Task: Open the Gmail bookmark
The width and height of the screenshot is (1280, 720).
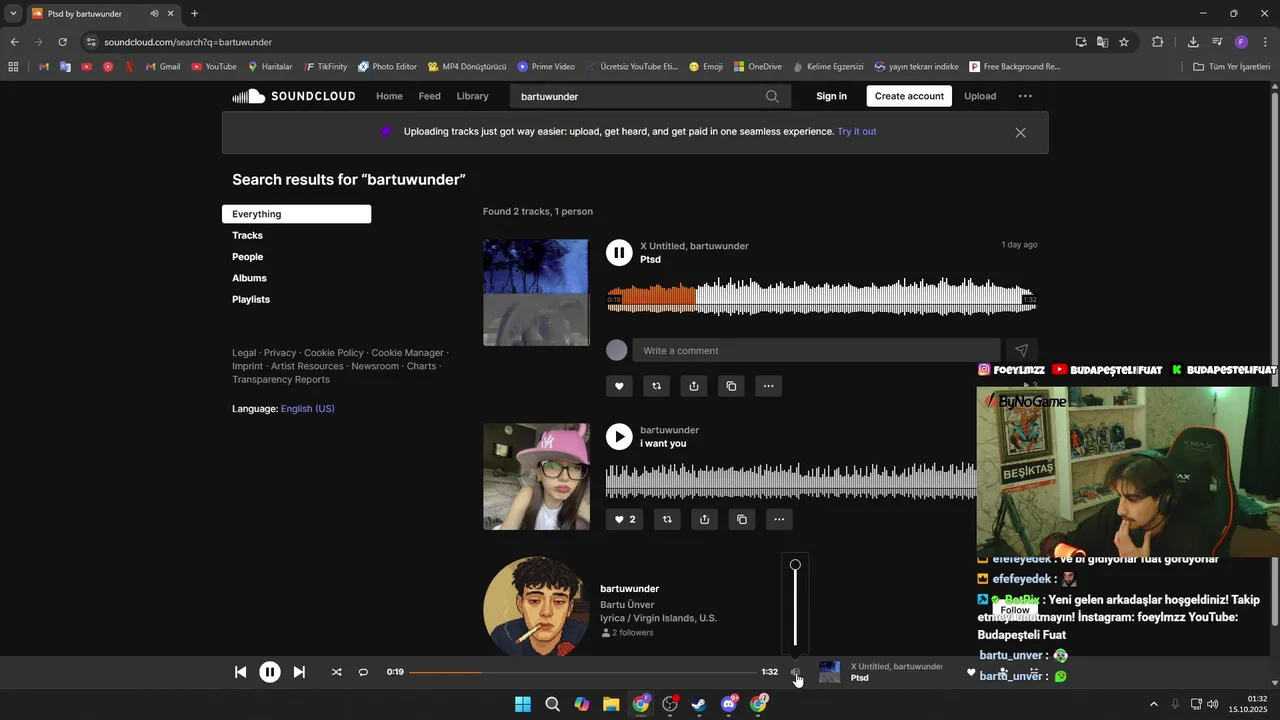Action: (163, 67)
